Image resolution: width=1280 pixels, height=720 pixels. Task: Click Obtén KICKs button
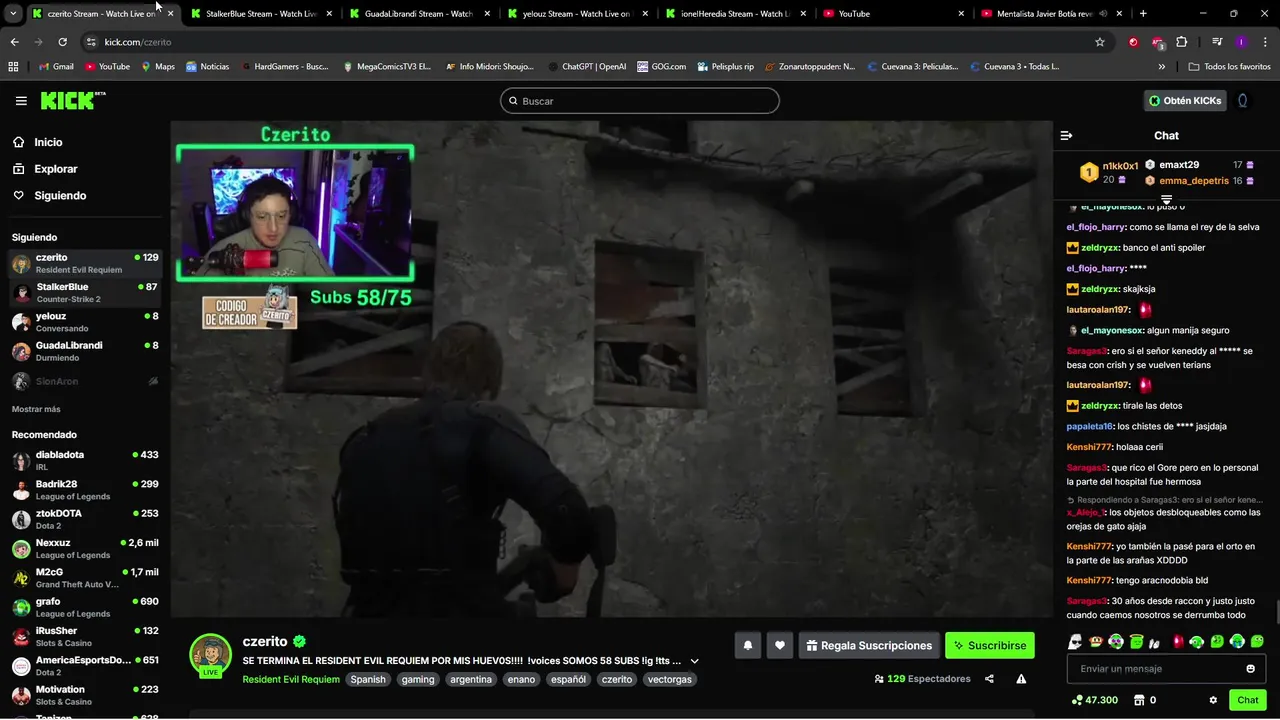[1184, 101]
